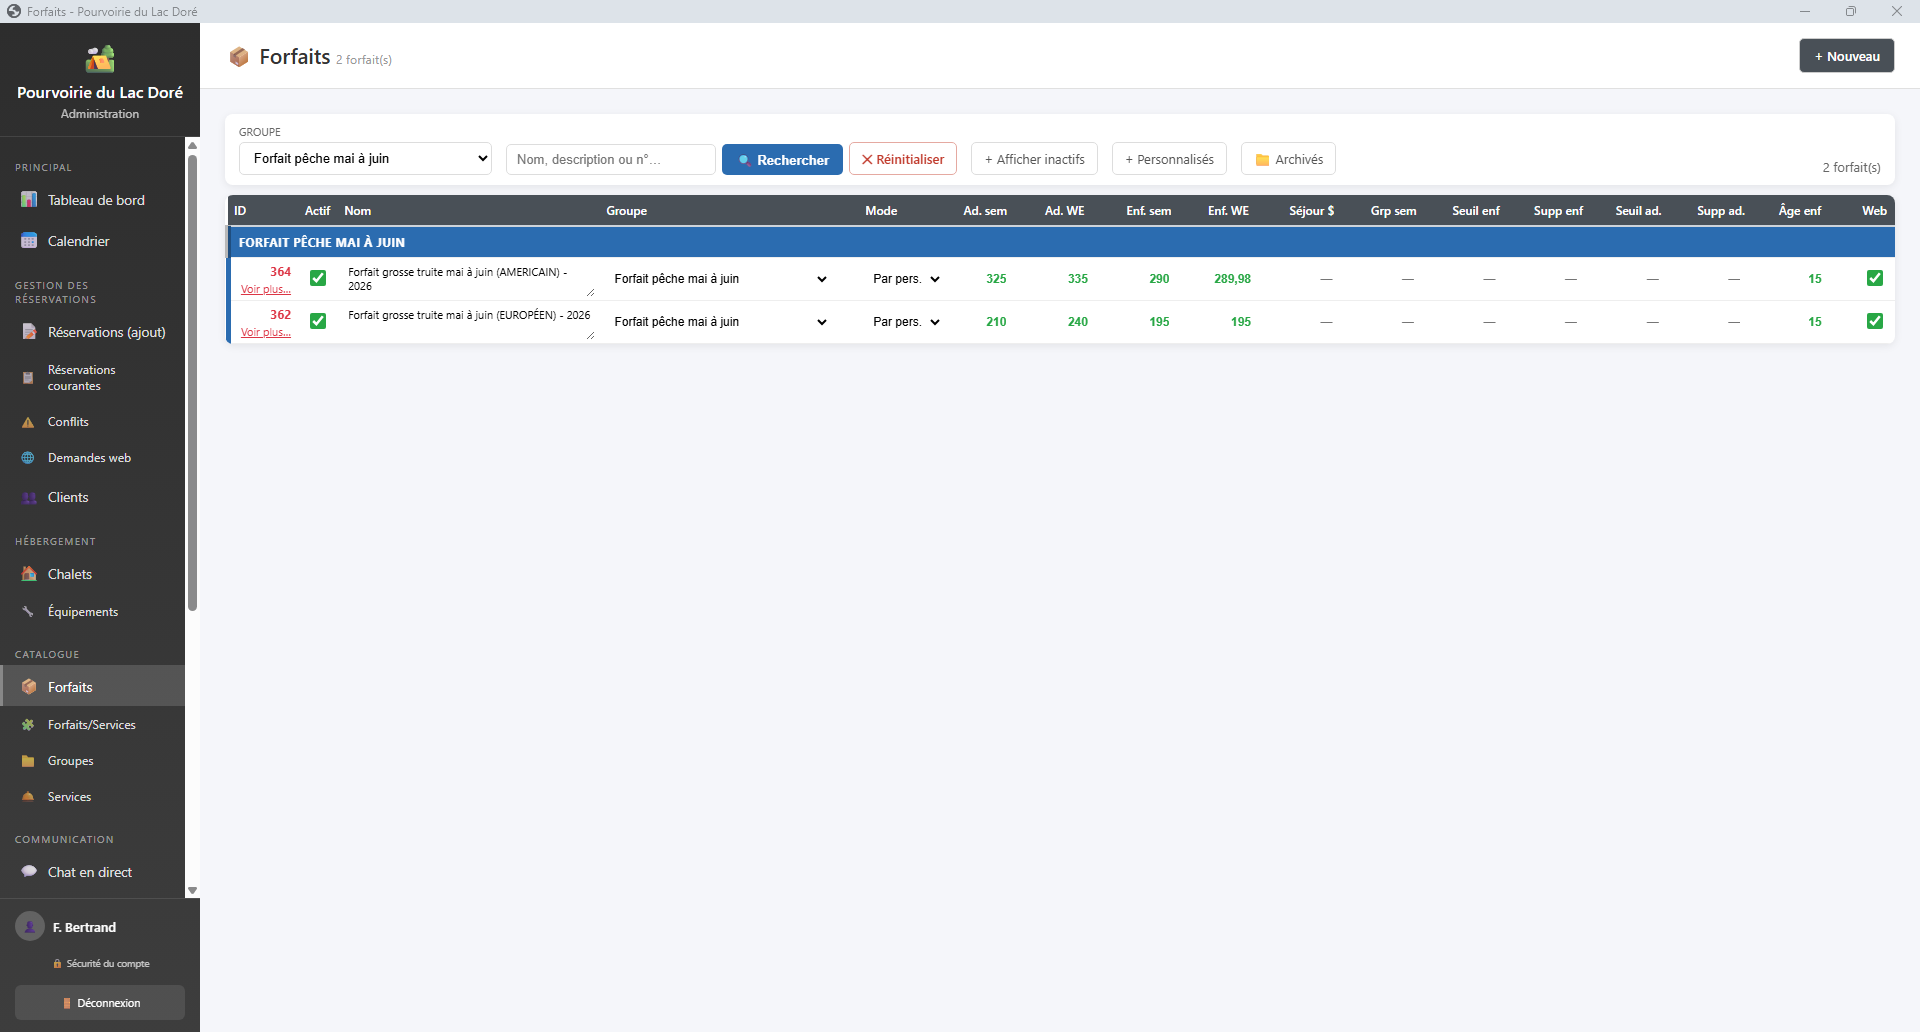Click the Réservations (ajout) icon
Viewport: 1920px width, 1032px height.
click(x=29, y=332)
